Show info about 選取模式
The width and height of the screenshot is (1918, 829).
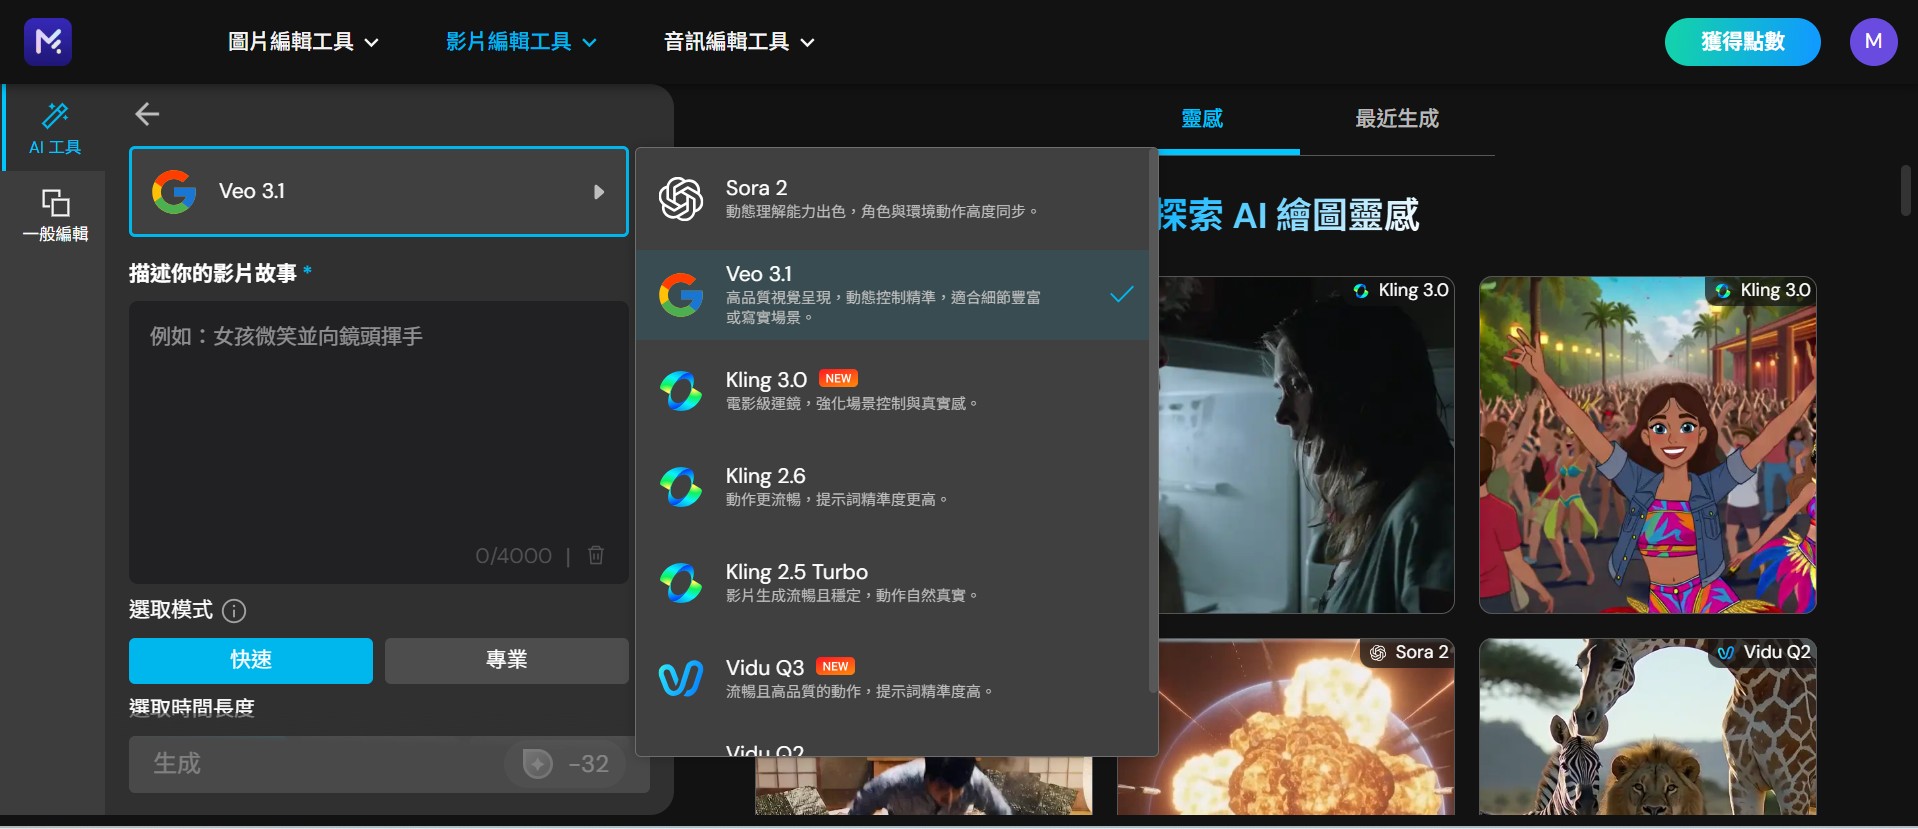(234, 610)
